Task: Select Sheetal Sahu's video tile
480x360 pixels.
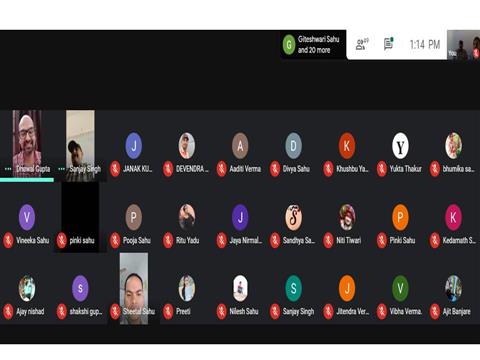Action: pyautogui.click(x=134, y=288)
